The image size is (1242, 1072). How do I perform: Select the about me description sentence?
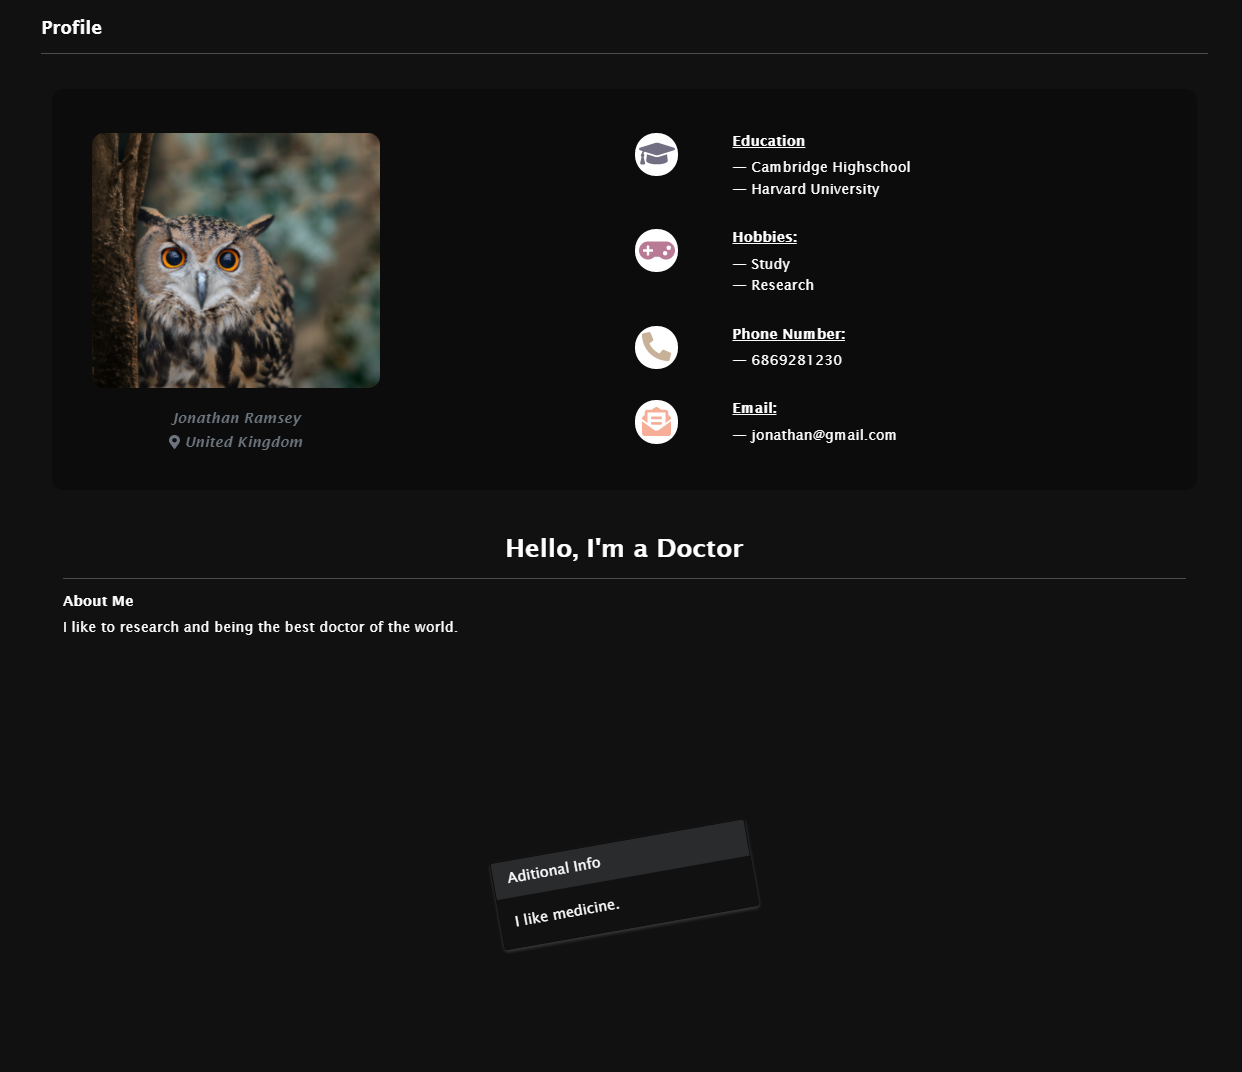tap(260, 627)
